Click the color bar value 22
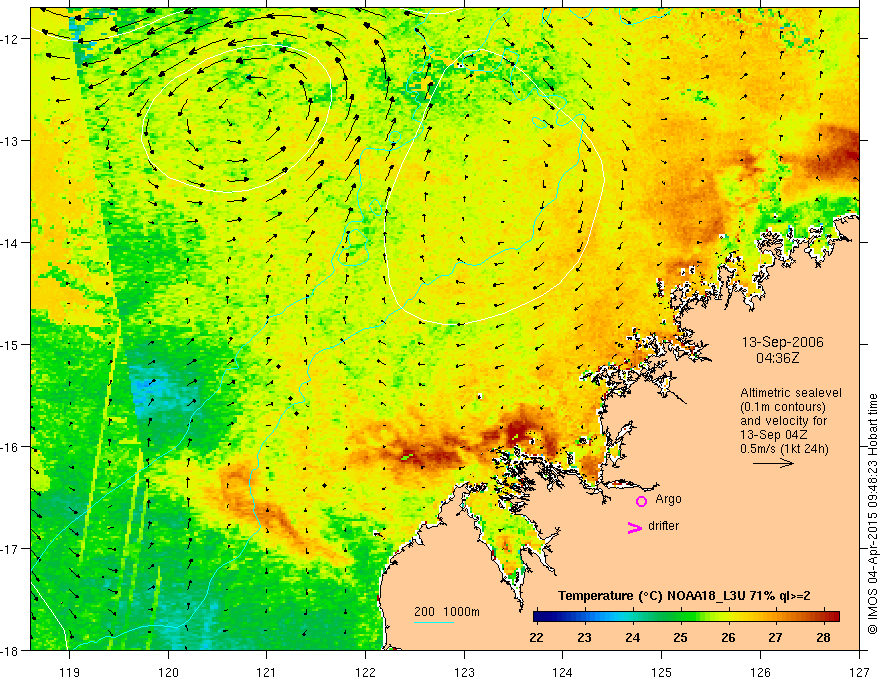The height and width of the screenshot is (680, 880). [537, 637]
